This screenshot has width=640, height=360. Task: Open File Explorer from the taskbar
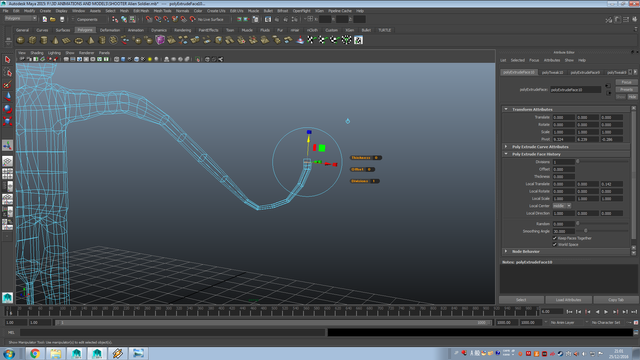click(x=56, y=353)
